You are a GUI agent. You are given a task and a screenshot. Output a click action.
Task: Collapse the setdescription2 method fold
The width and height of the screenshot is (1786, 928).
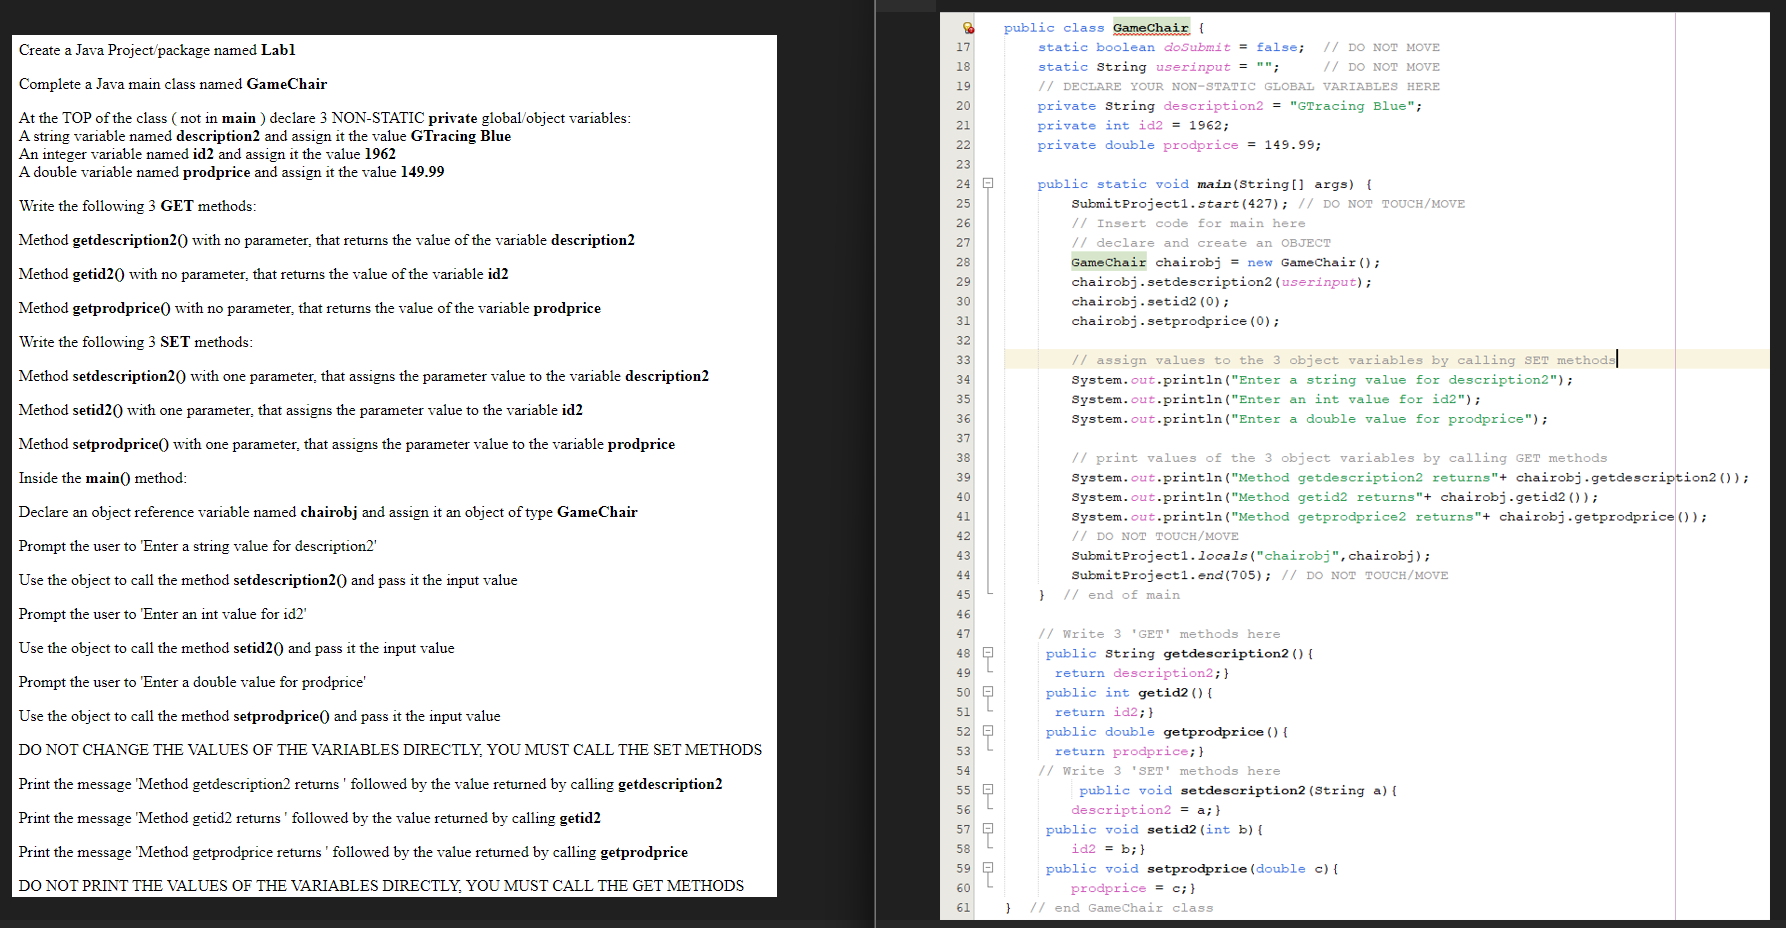[986, 789]
